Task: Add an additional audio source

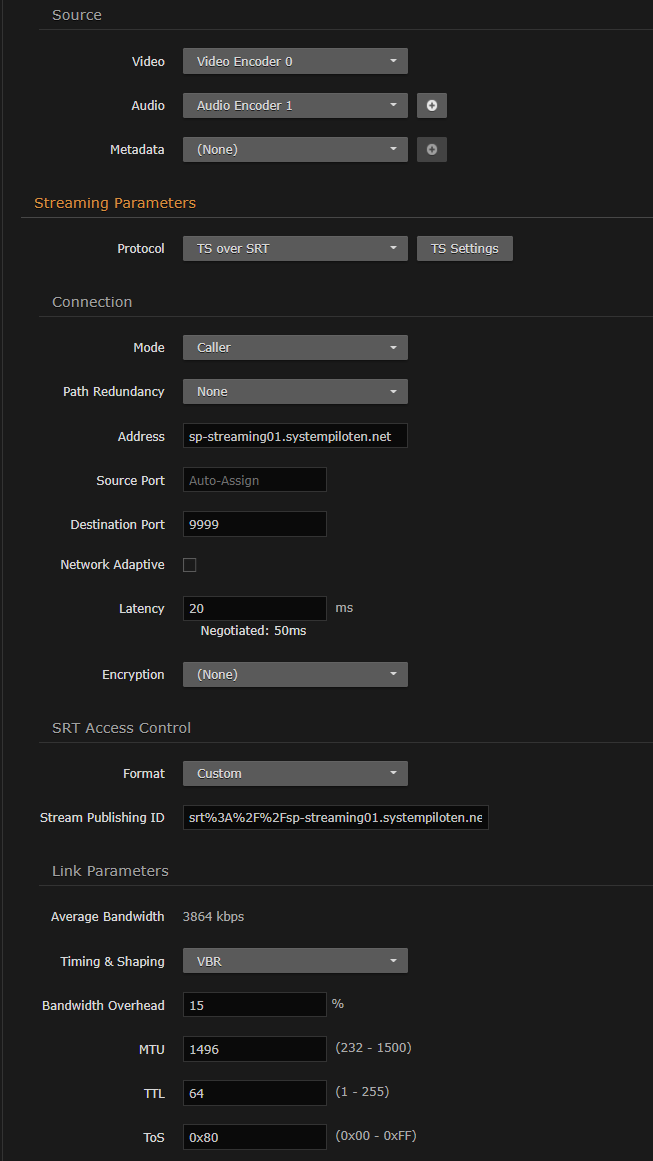Action: point(431,105)
